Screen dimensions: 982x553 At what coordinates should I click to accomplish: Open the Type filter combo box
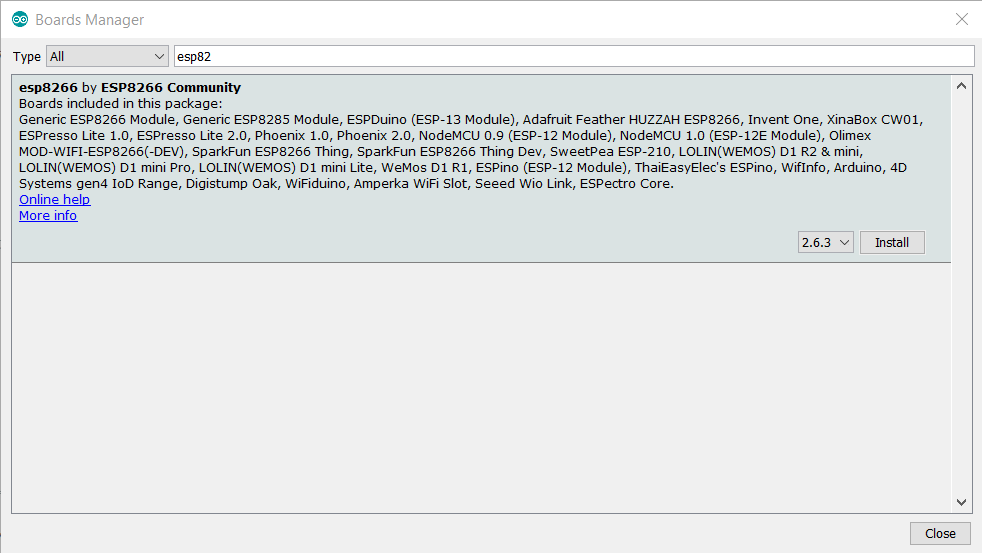[x=107, y=56]
